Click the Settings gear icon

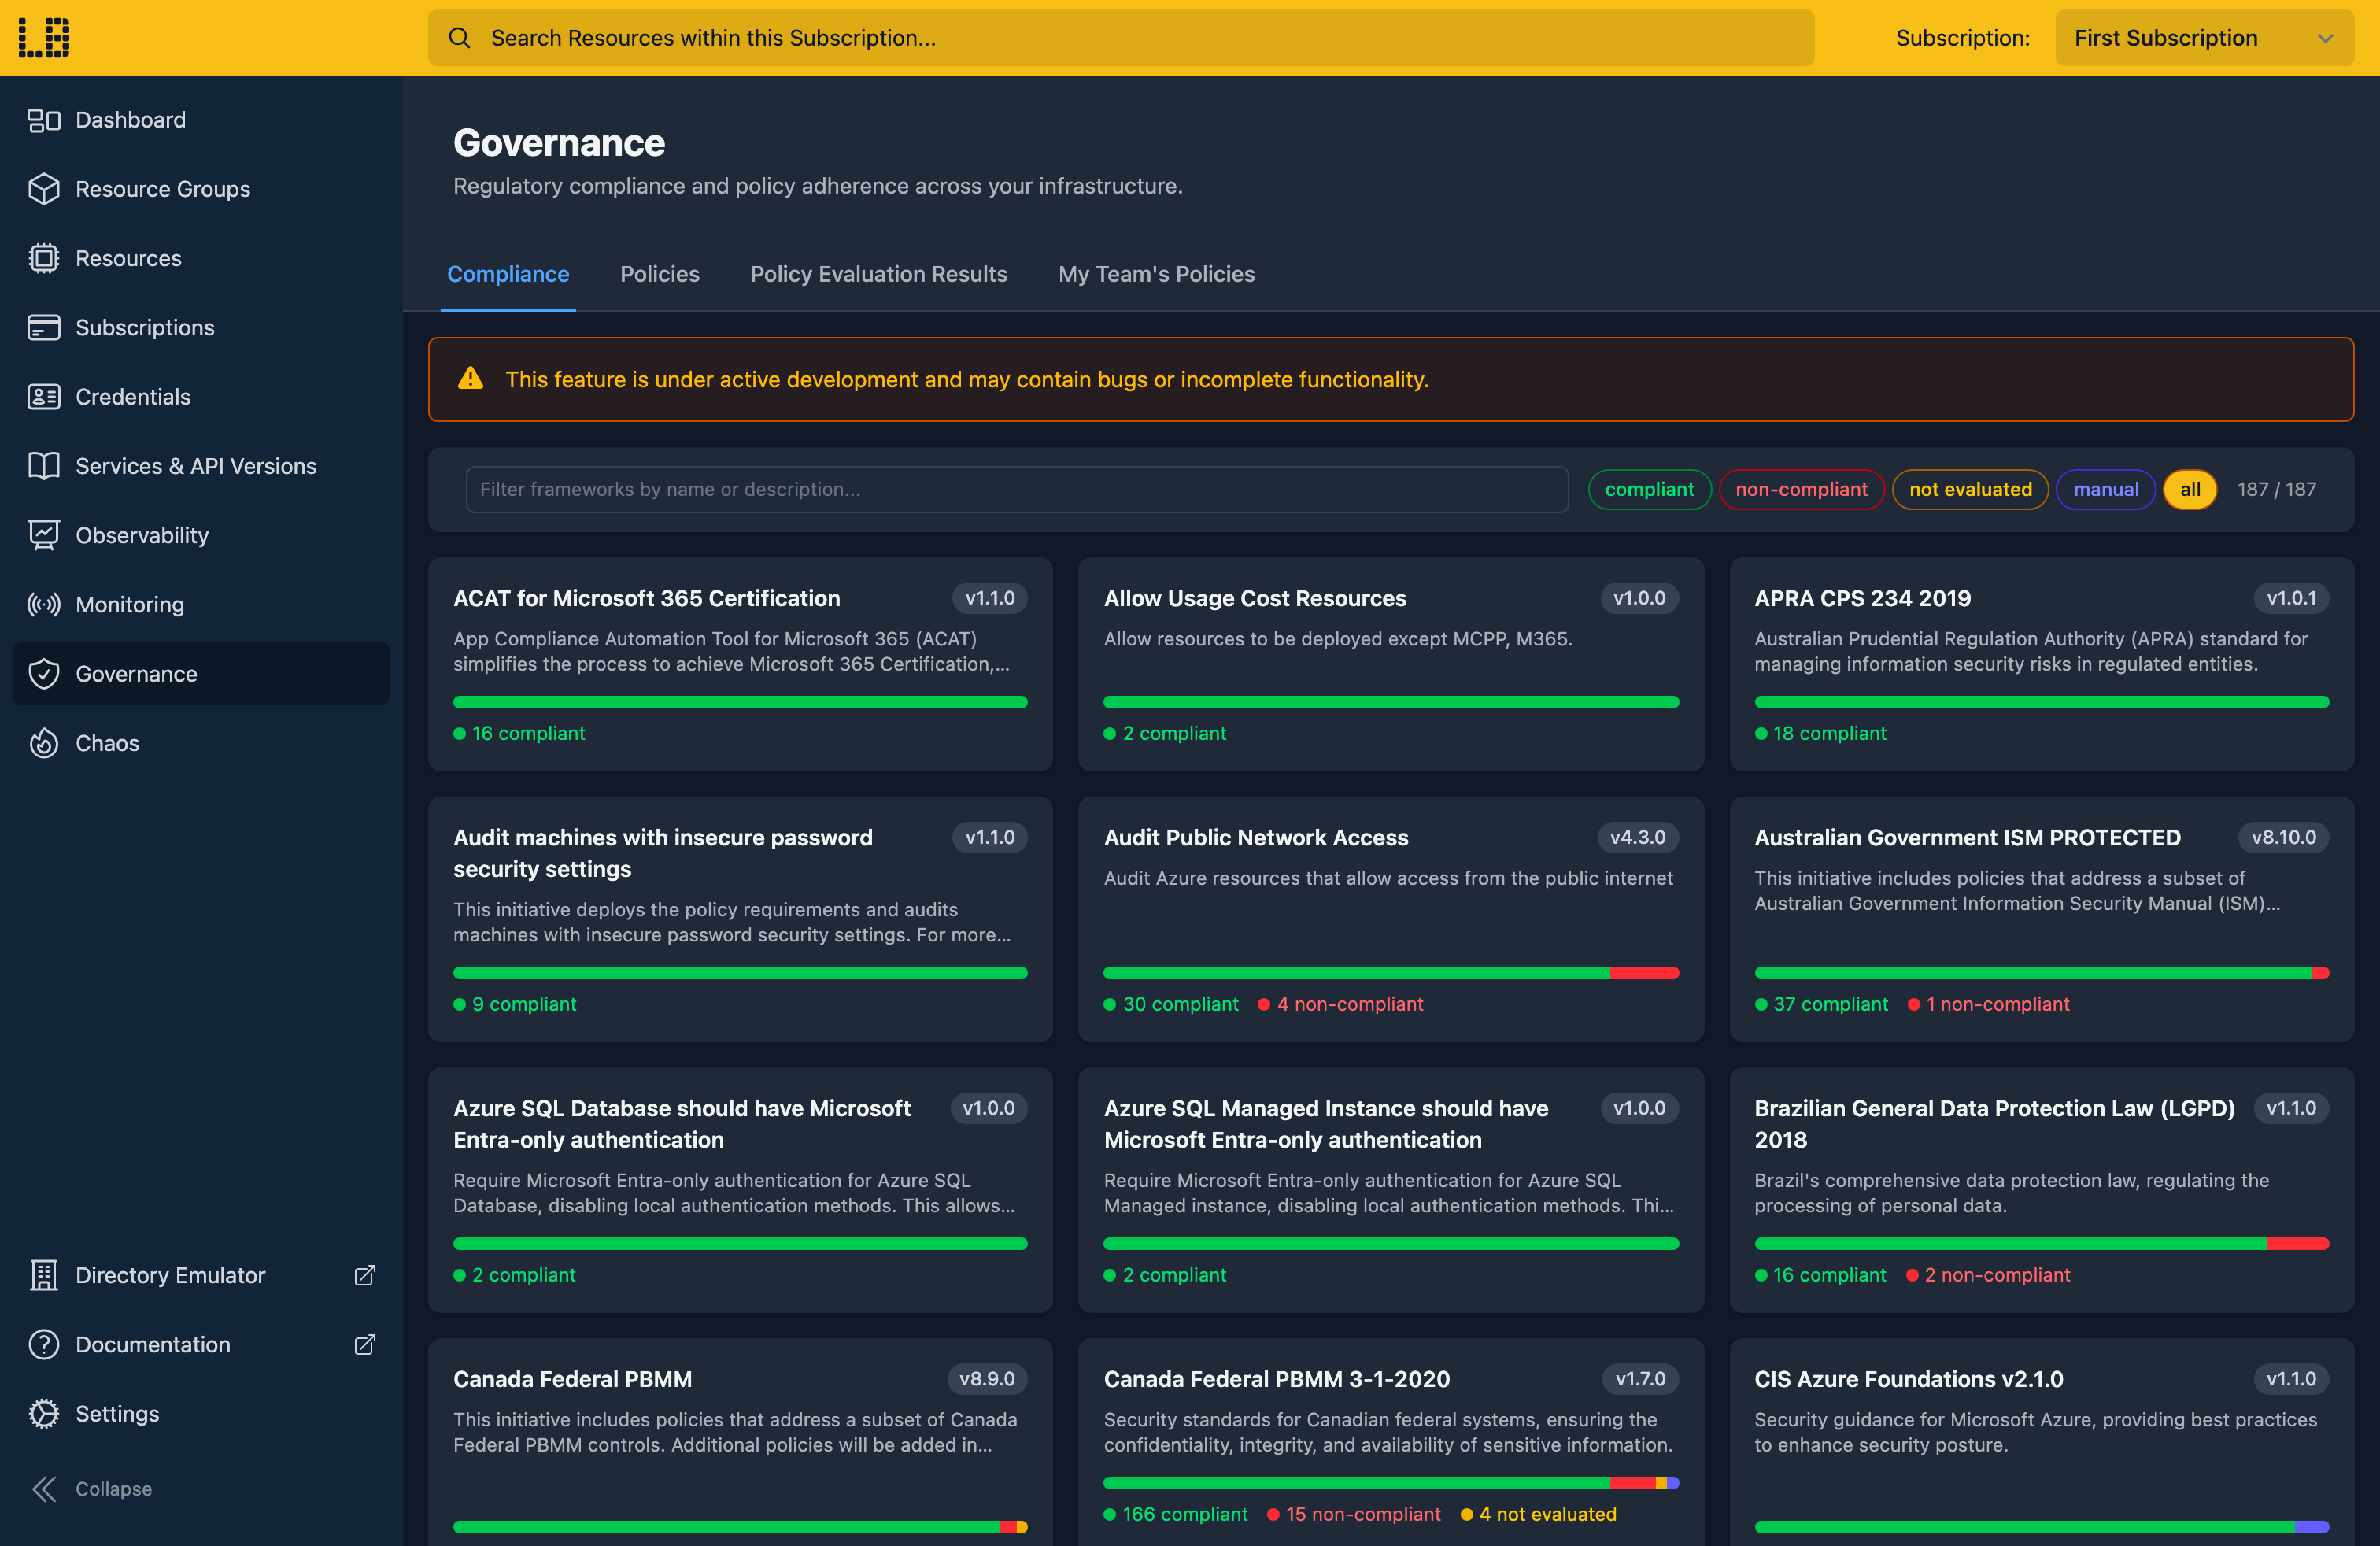[x=43, y=1413]
